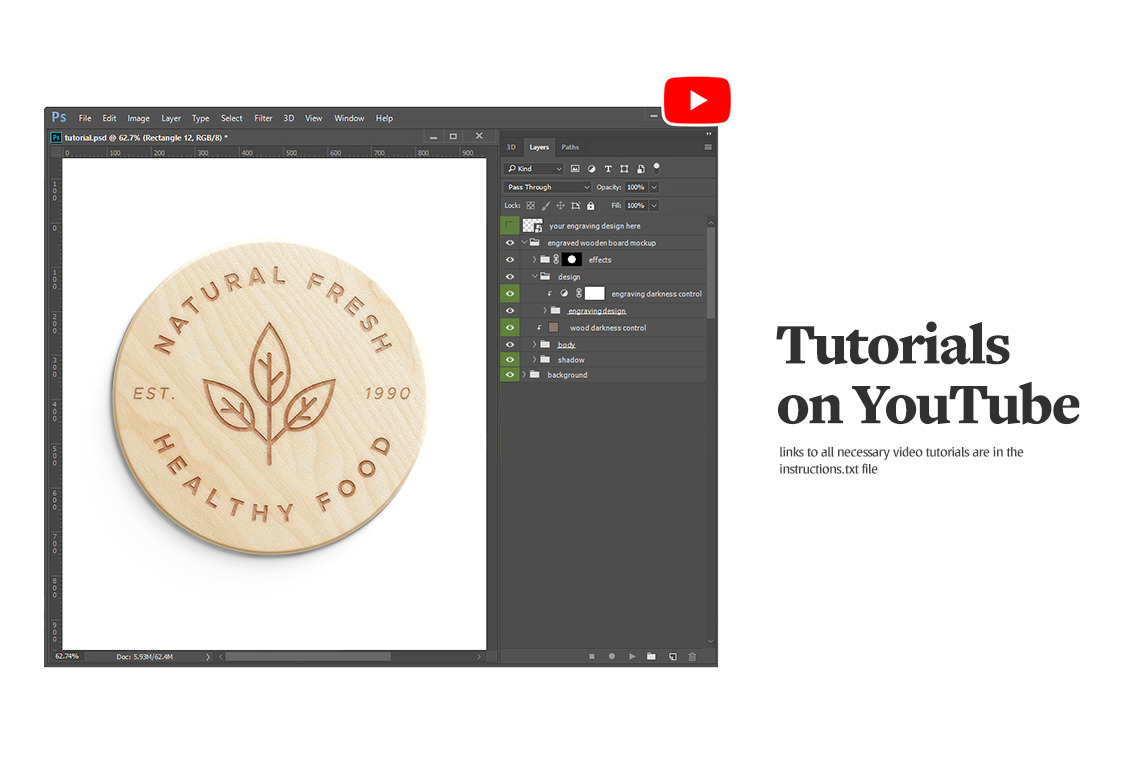Open the Layers panel hamburger menu
This screenshot has width=1138, height=759.
click(x=708, y=147)
